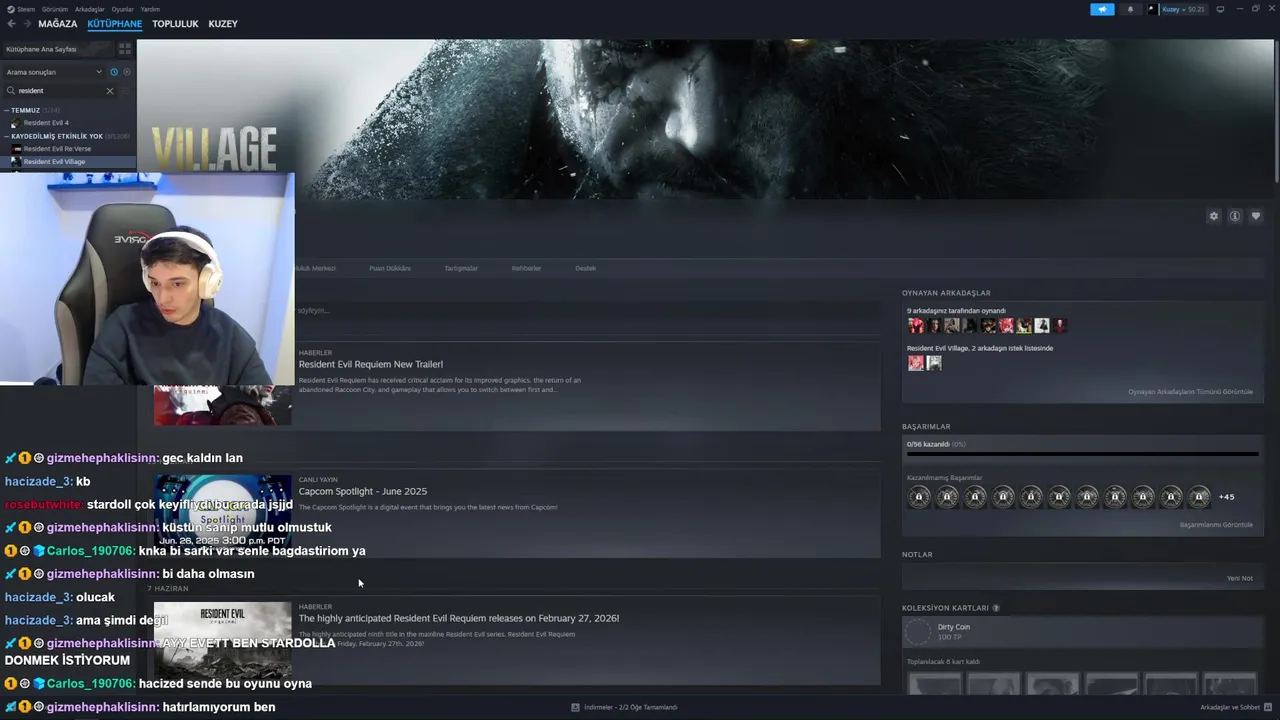Click the first collectible card thumbnail
This screenshot has width=1280, height=720.
pyautogui.click(x=934, y=685)
